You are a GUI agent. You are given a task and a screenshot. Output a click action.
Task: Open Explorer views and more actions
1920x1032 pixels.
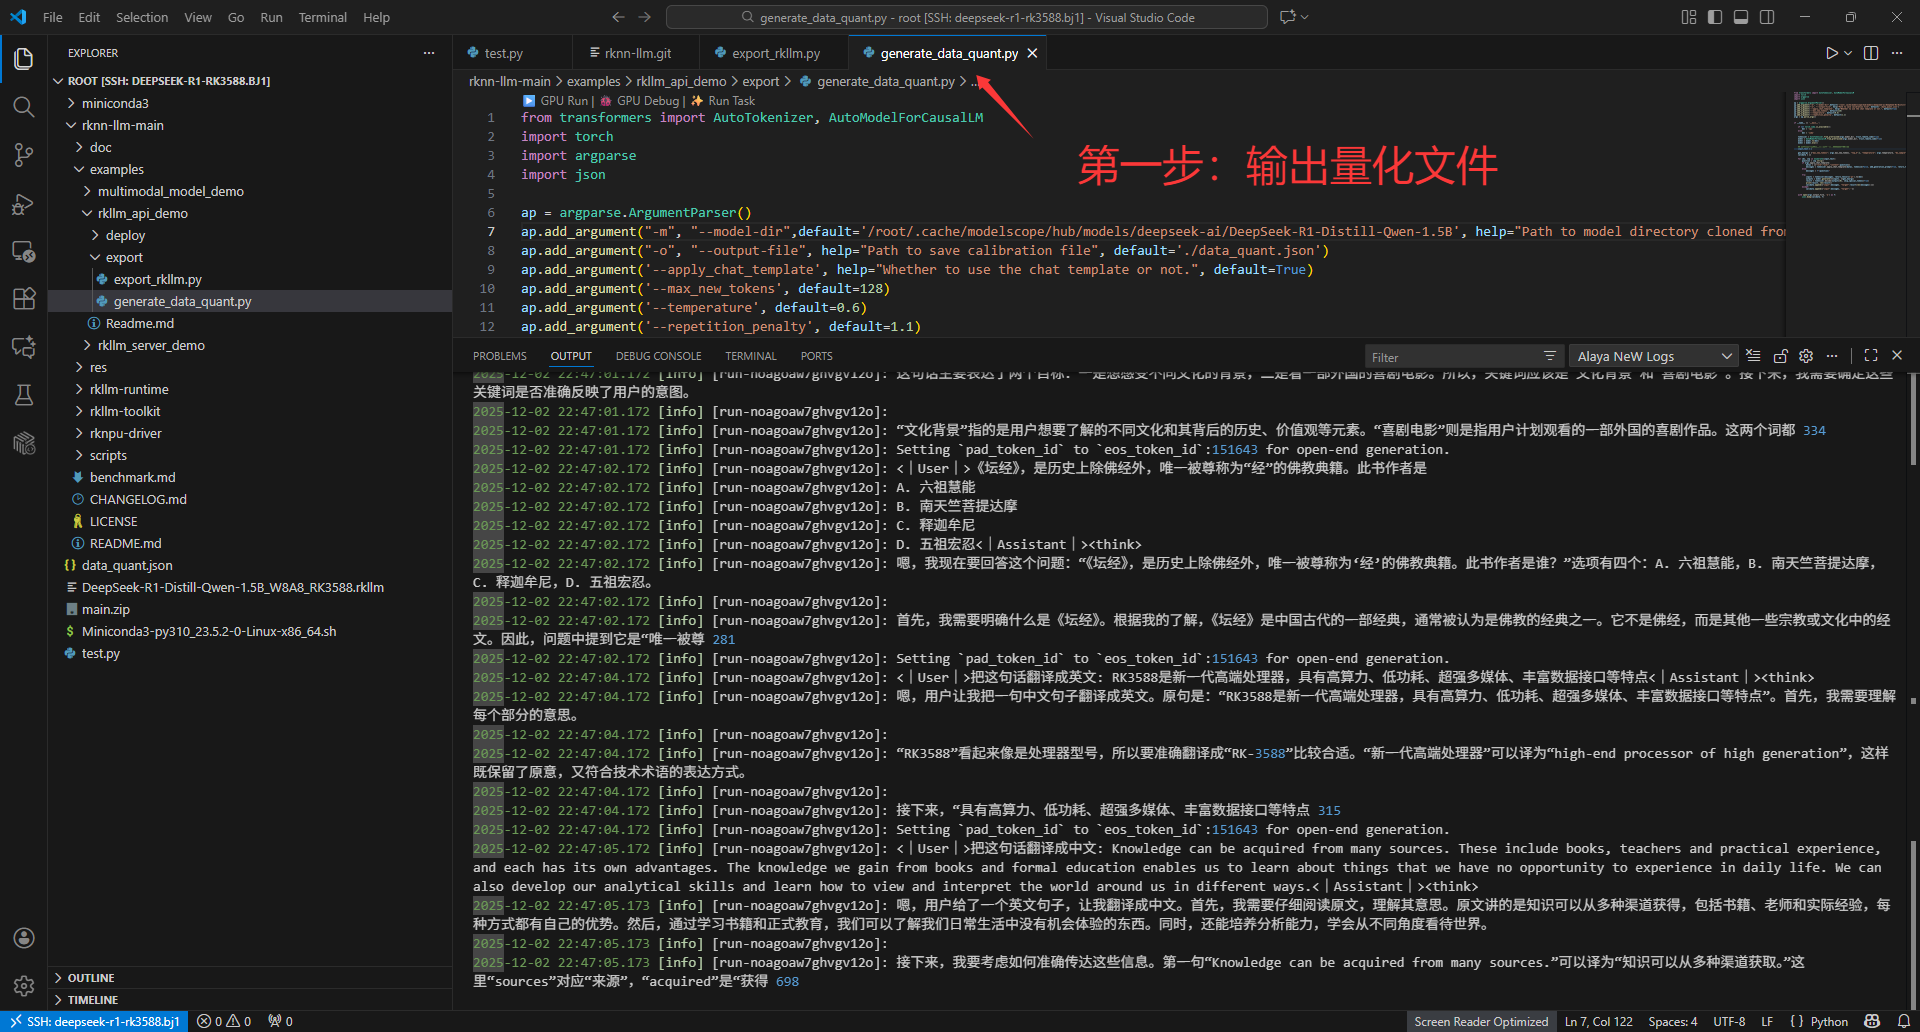429,53
